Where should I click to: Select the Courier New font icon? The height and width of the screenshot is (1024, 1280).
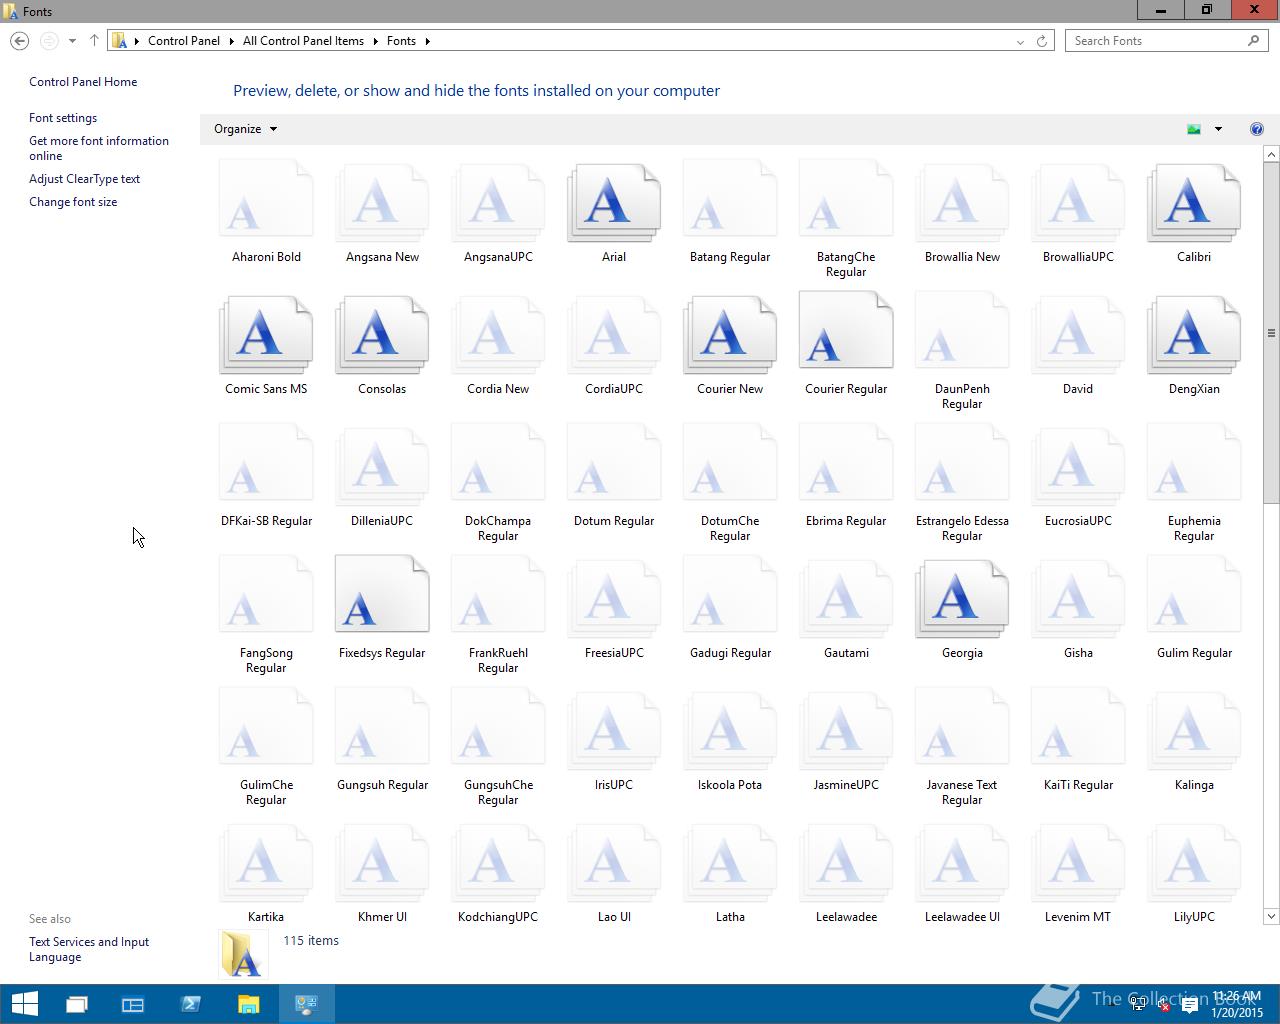coord(730,335)
